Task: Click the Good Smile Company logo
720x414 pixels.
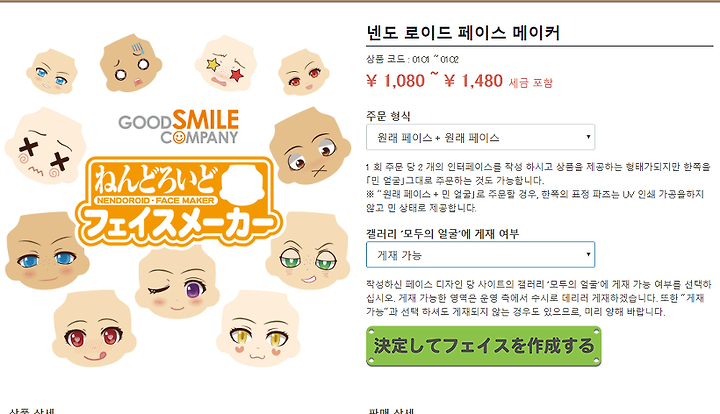Action: point(179,127)
